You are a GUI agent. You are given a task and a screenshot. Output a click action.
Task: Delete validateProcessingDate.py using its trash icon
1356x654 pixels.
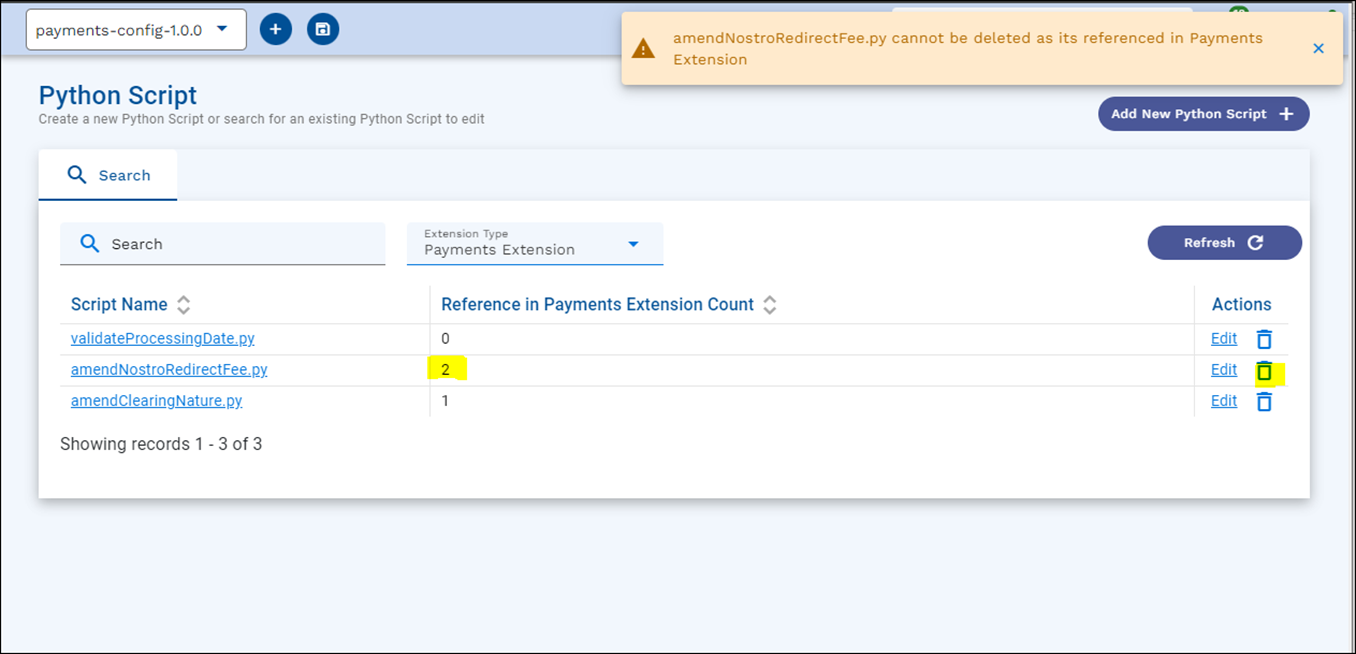pos(1264,339)
